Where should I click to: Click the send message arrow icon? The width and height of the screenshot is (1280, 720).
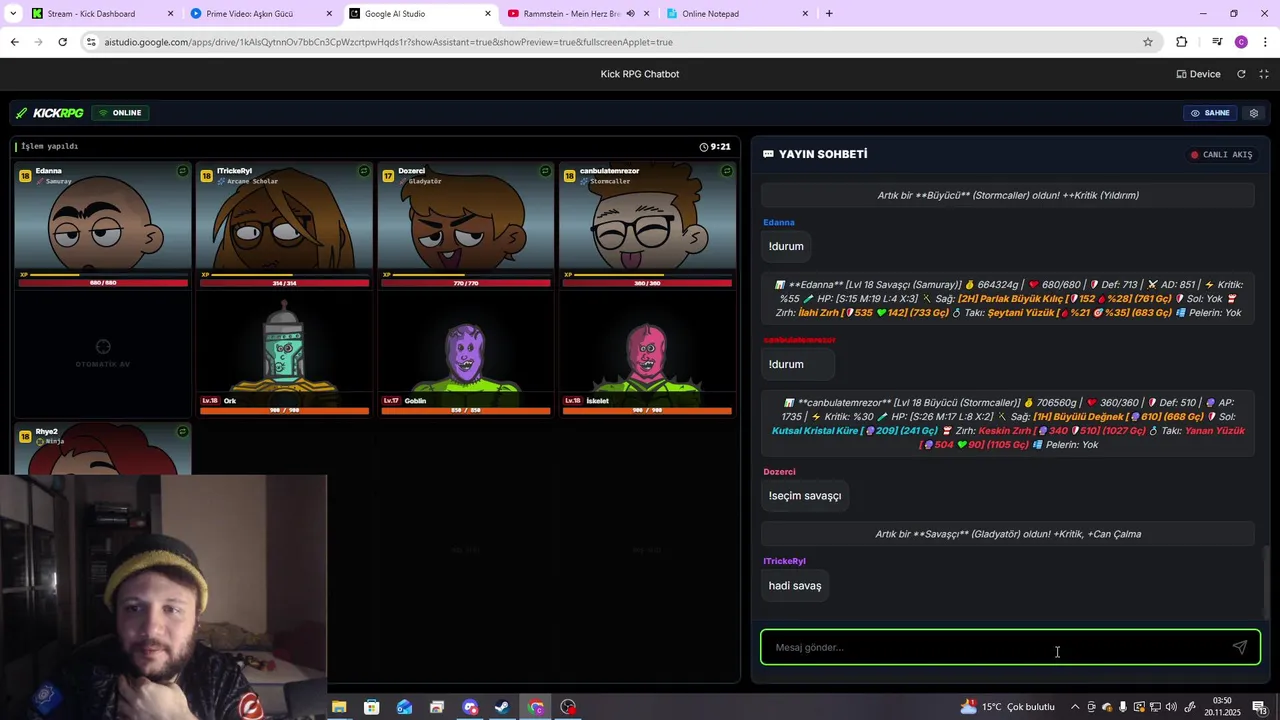pos(1240,647)
